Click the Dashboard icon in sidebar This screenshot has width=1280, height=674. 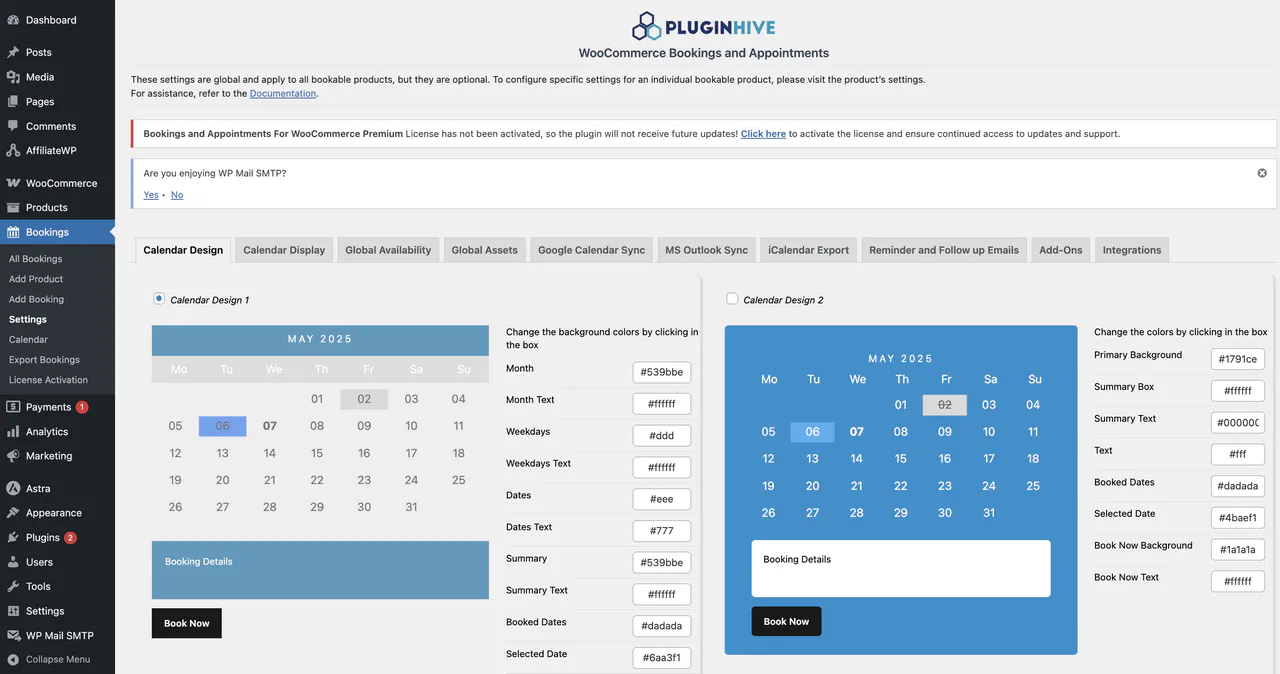coord(13,20)
